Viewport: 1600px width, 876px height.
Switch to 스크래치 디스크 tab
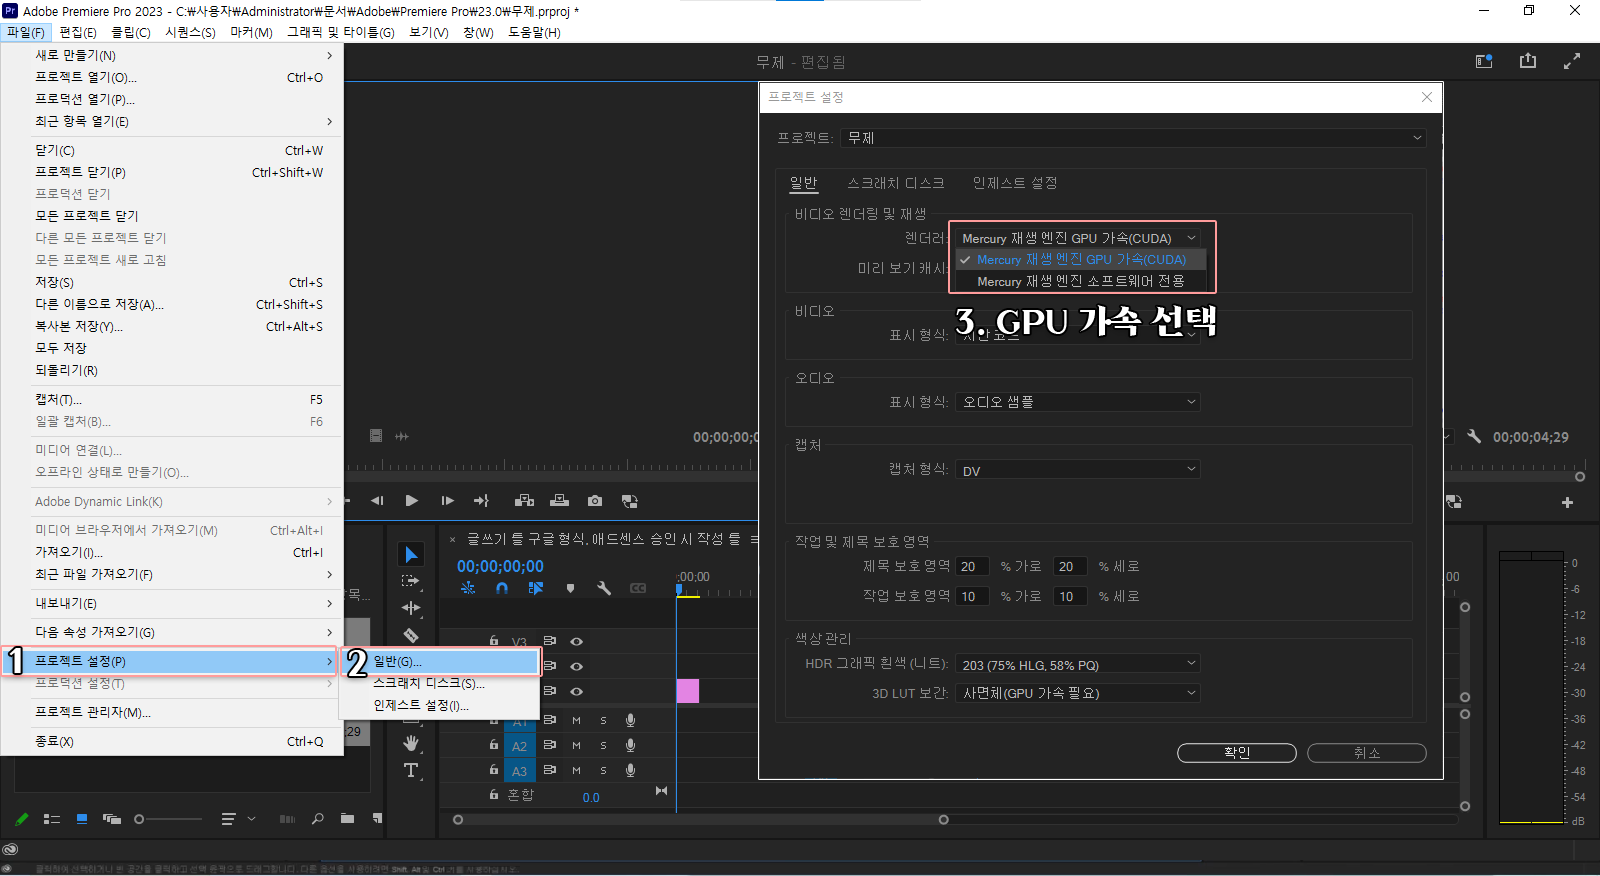(x=895, y=183)
